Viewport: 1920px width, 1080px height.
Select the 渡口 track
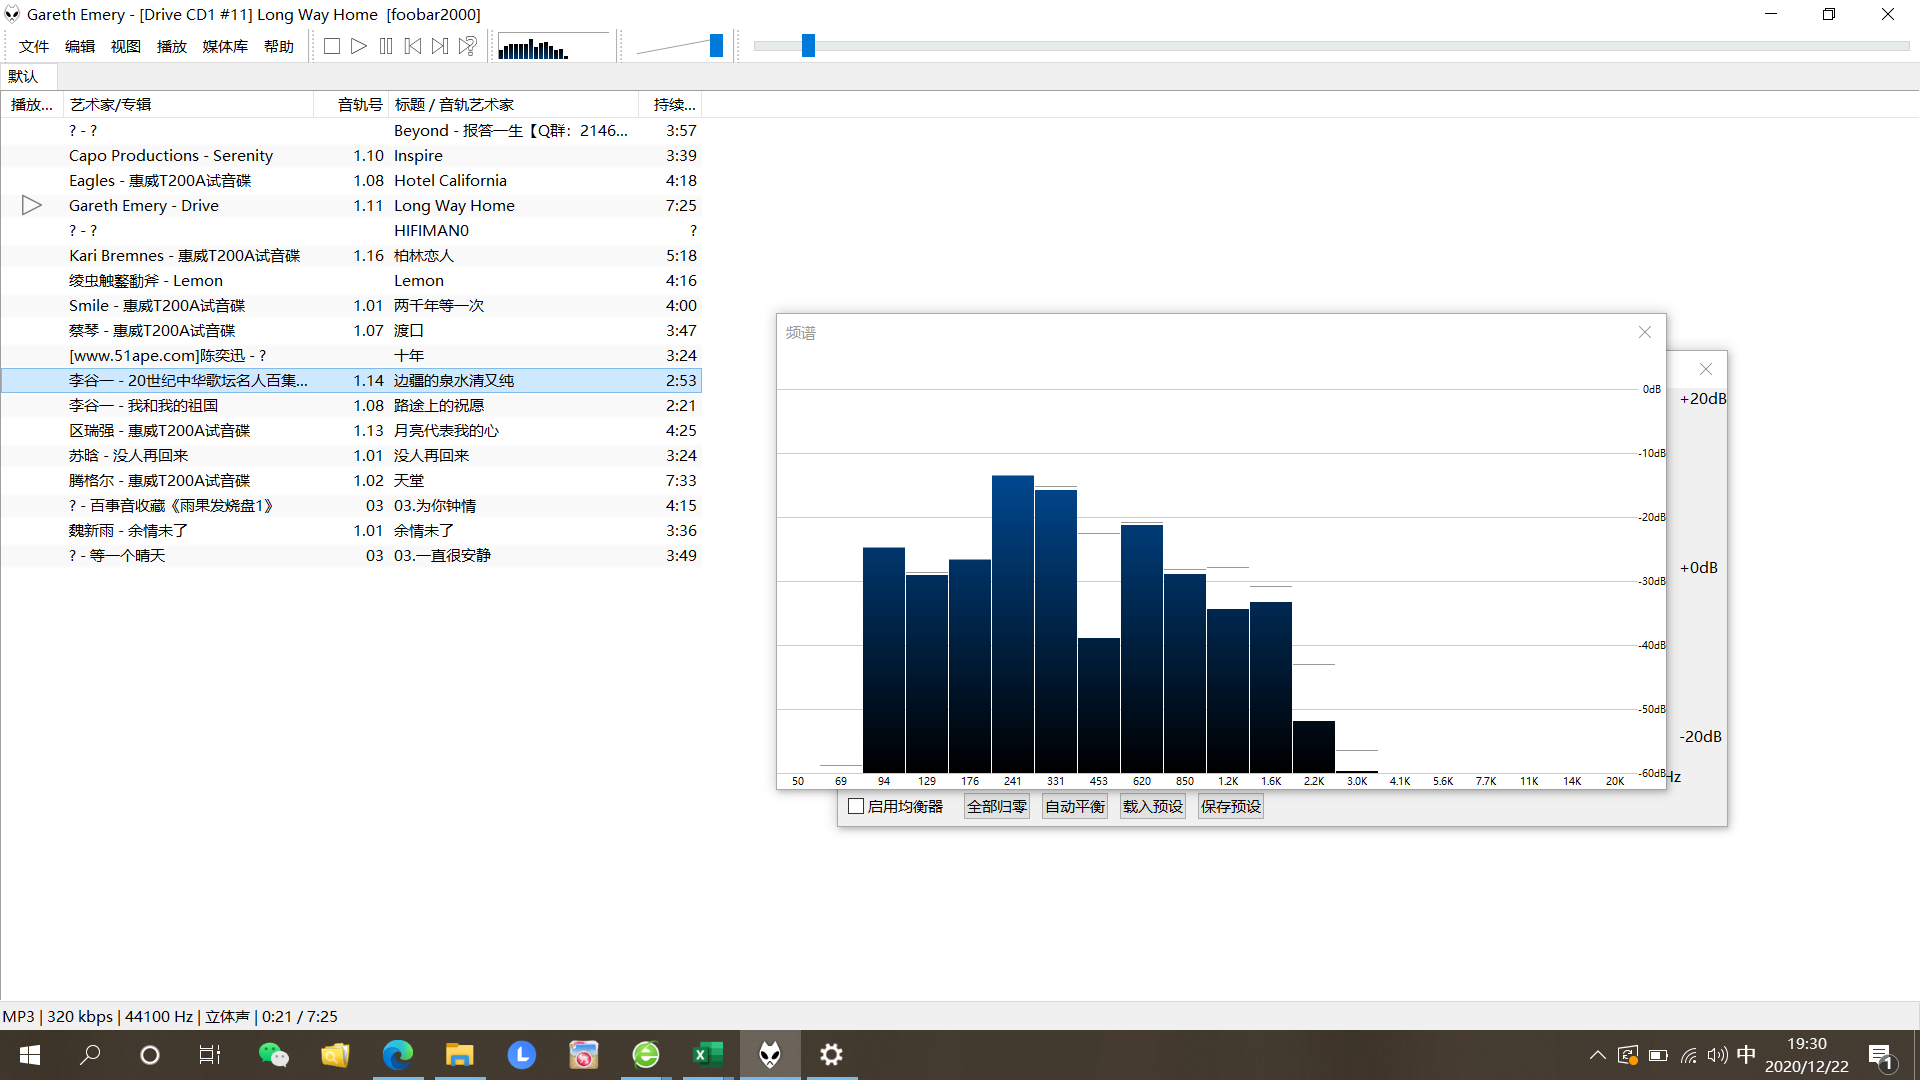pos(351,330)
